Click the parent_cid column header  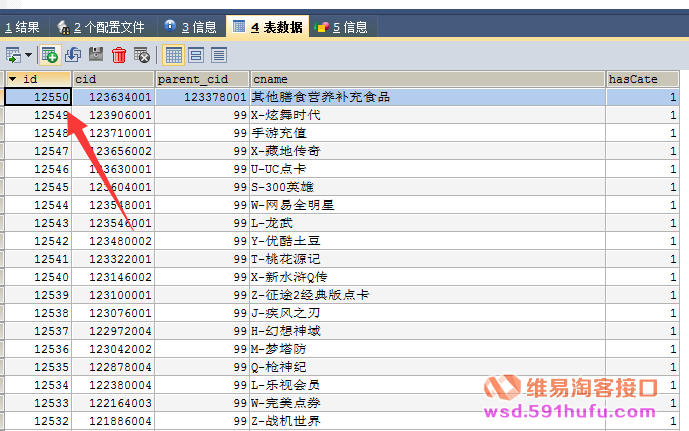(x=202, y=79)
